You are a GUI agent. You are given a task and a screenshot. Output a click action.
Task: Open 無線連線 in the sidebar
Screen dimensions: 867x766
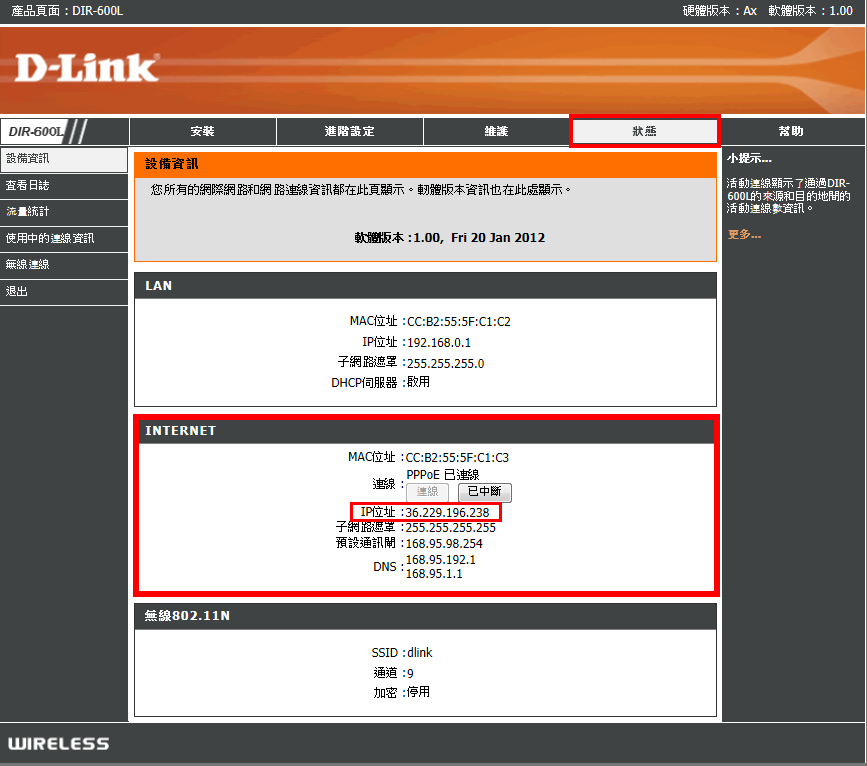coord(64,265)
